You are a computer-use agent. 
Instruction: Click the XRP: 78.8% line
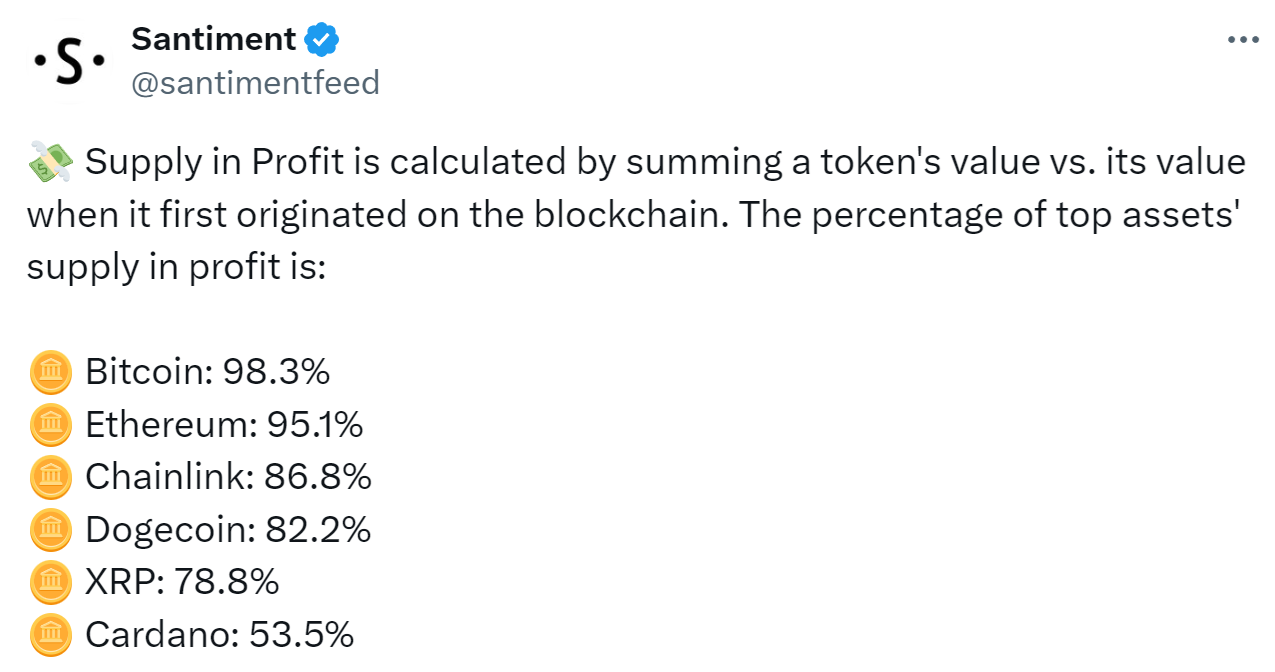coord(182,581)
